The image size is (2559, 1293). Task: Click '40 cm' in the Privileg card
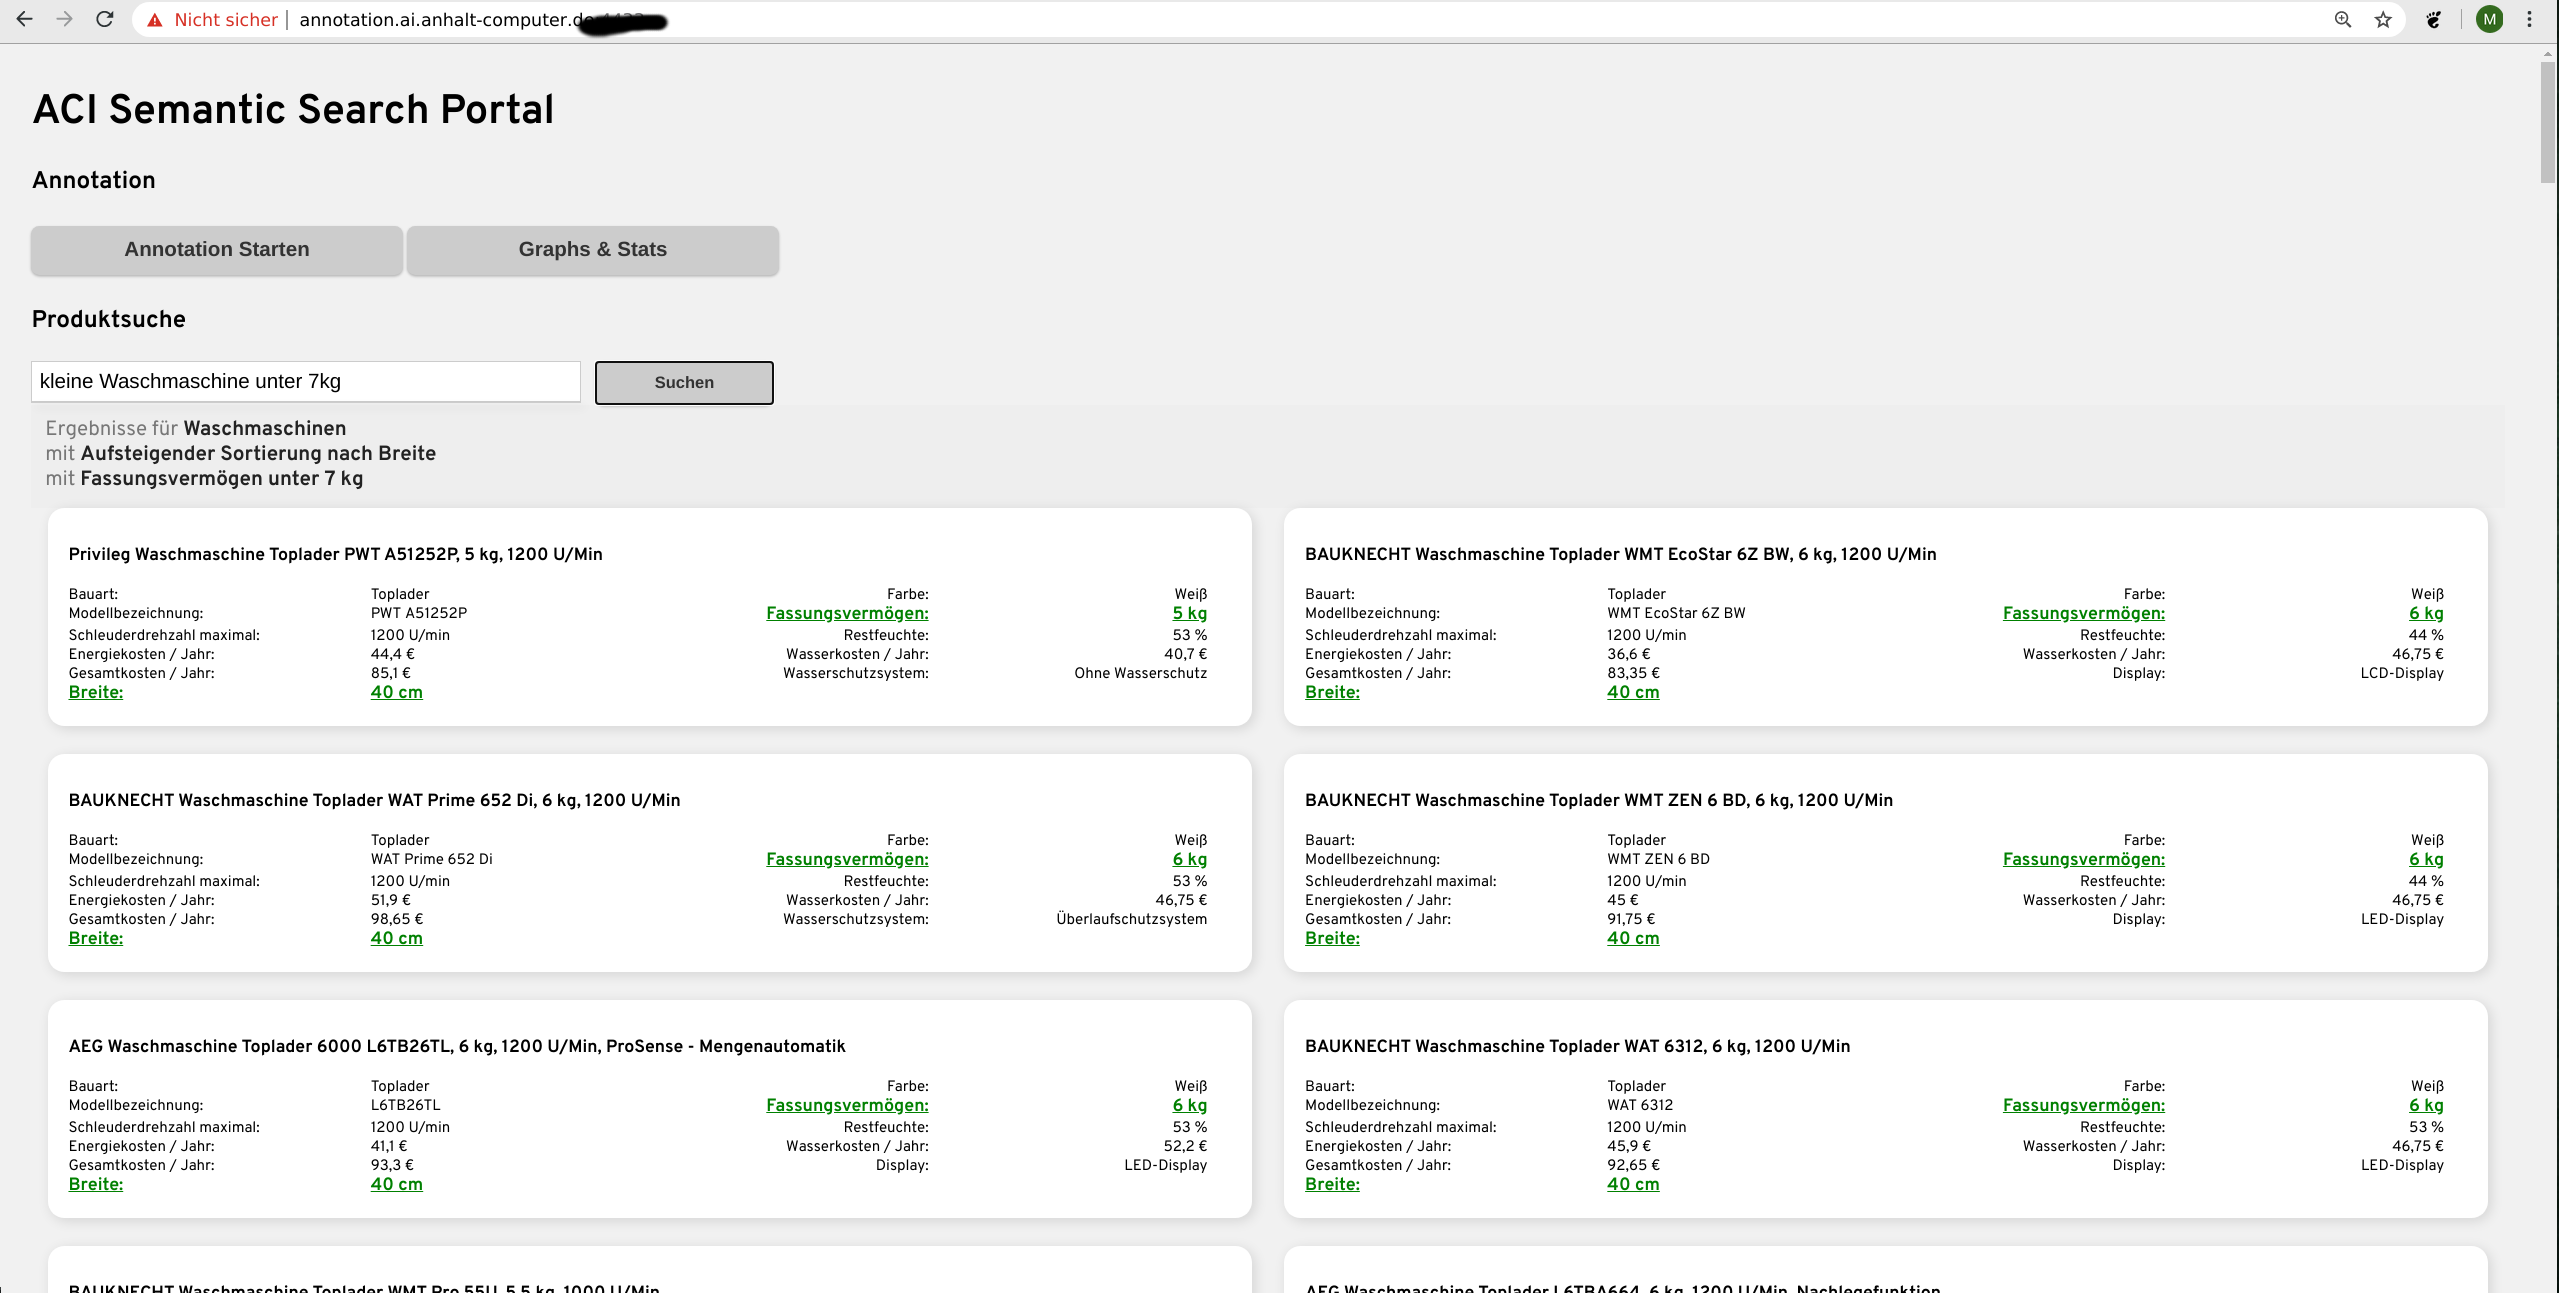point(397,693)
